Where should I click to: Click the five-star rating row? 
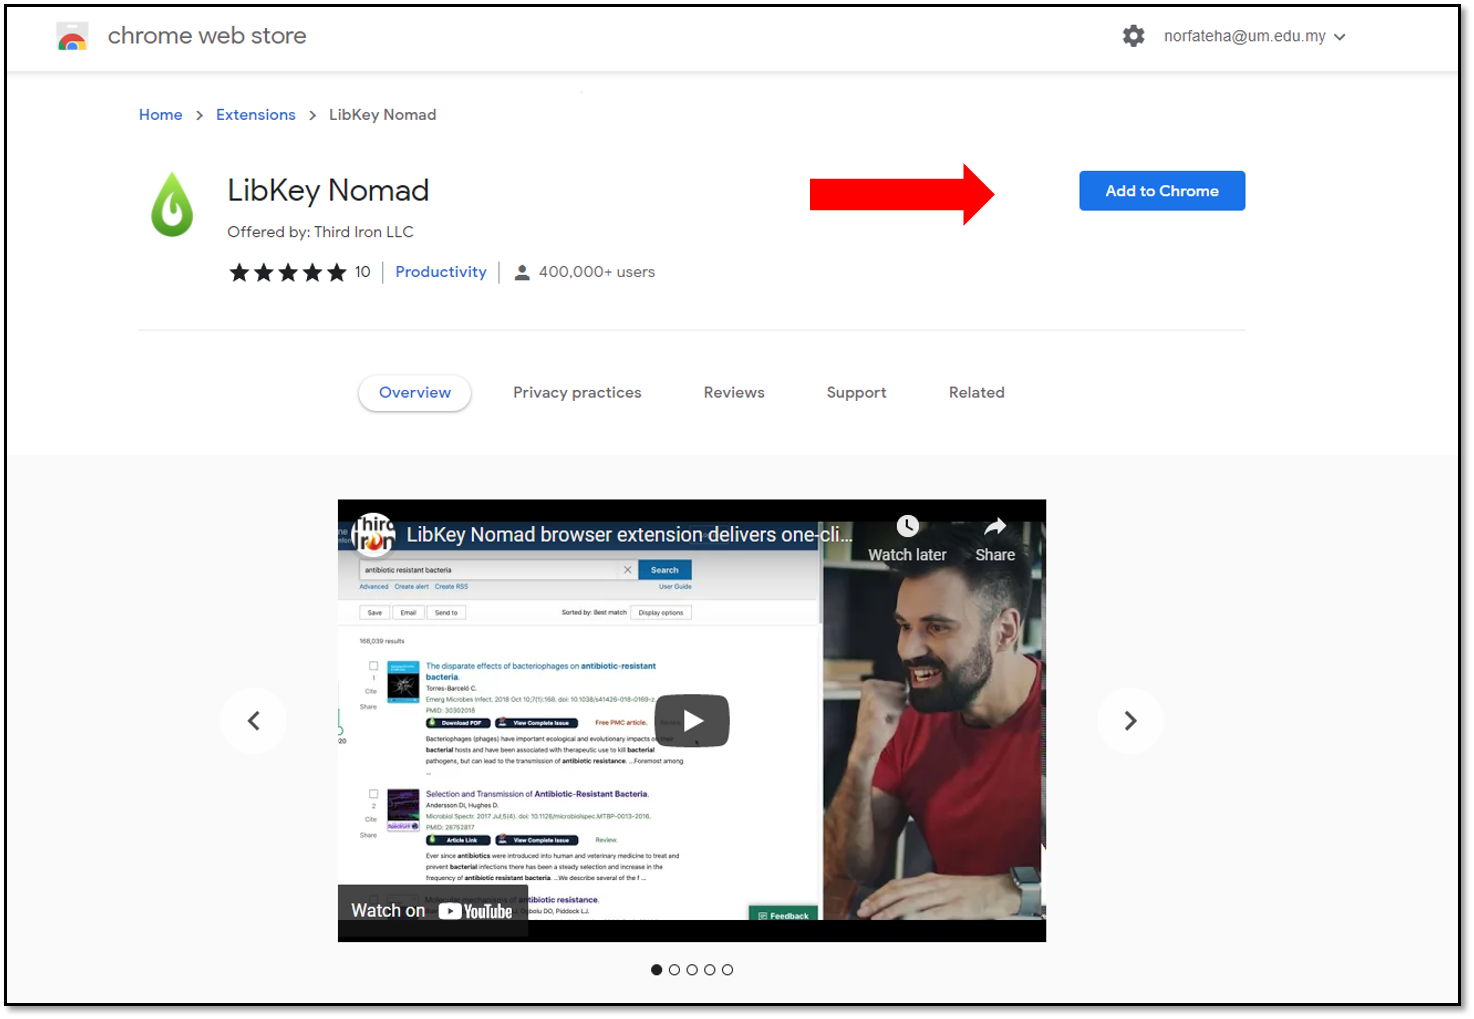tap(288, 272)
